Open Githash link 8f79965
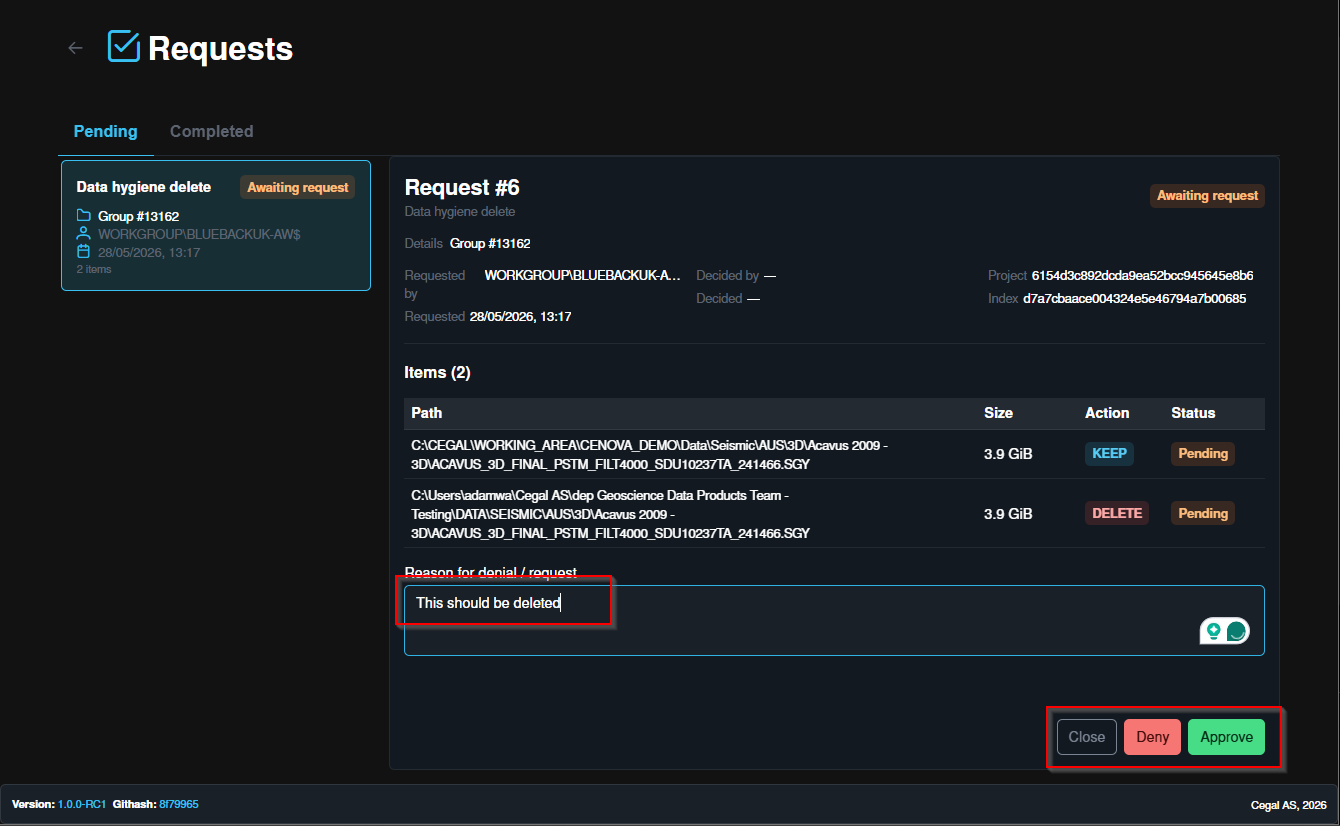Image resolution: width=1340 pixels, height=826 pixels. point(179,804)
